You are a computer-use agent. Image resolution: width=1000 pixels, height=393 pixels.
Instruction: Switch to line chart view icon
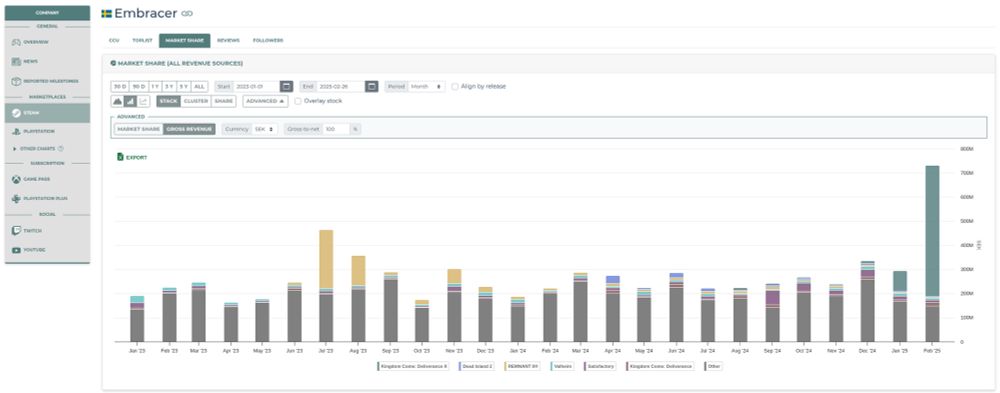click(143, 101)
